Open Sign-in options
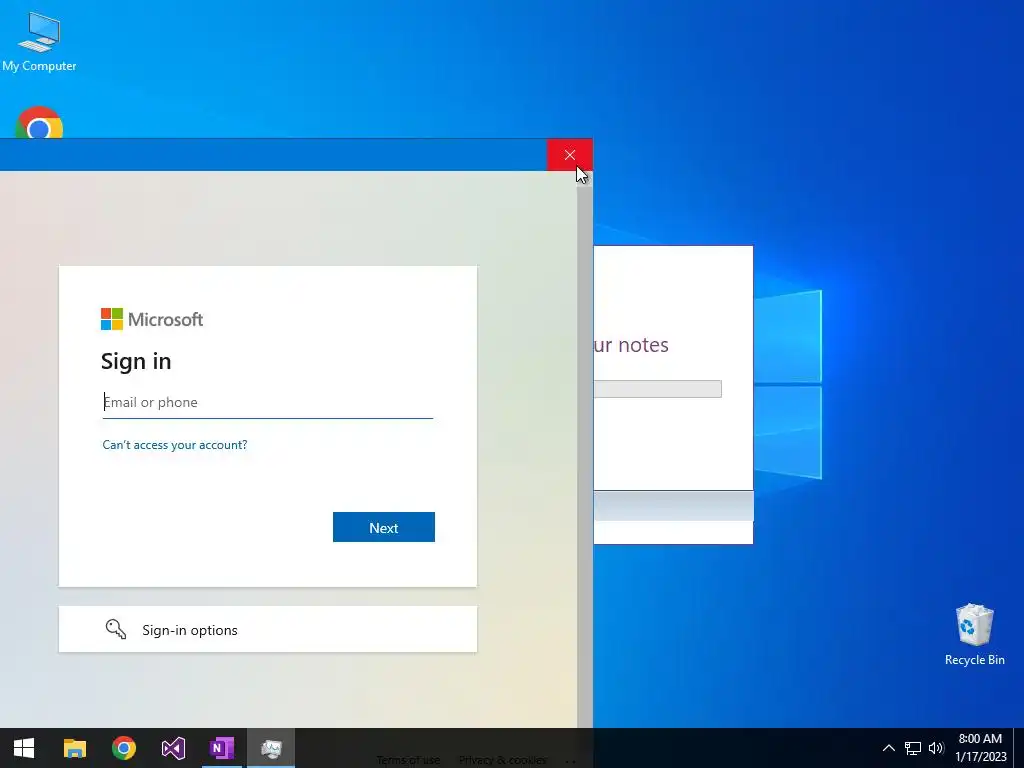This screenshot has height=768, width=1024. [268, 629]
